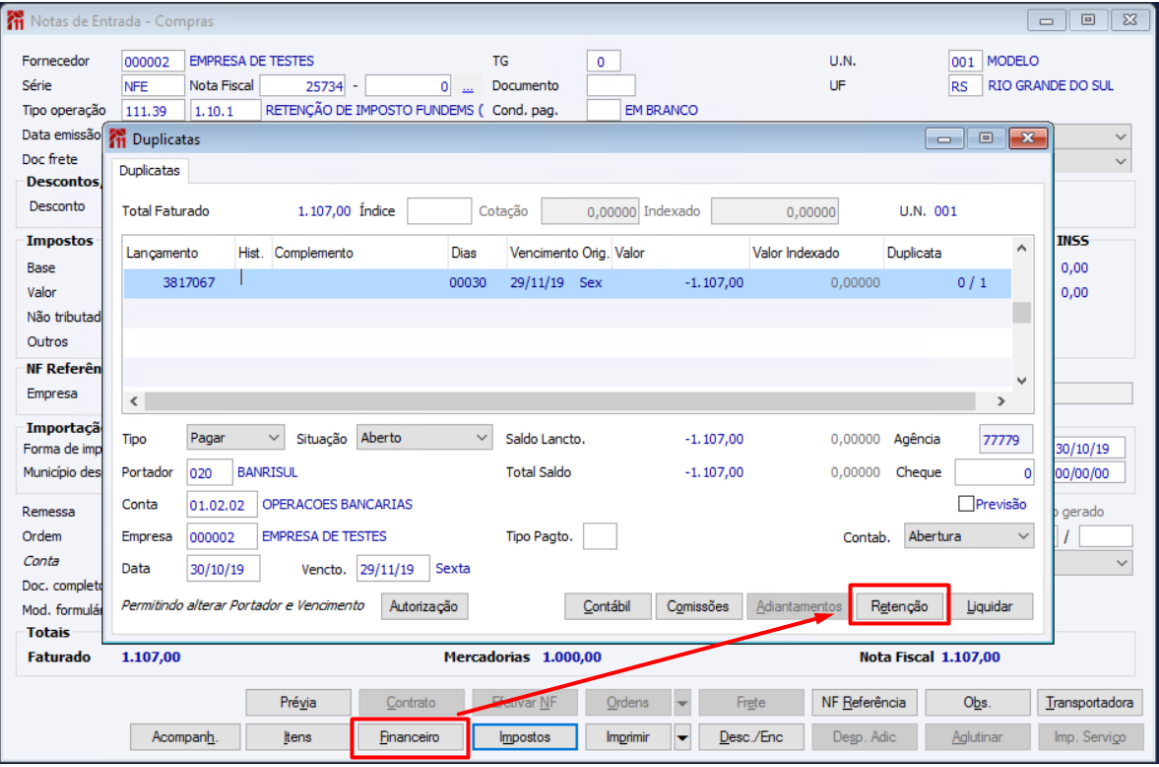Click the Prévia button

[x=298, y=703]
